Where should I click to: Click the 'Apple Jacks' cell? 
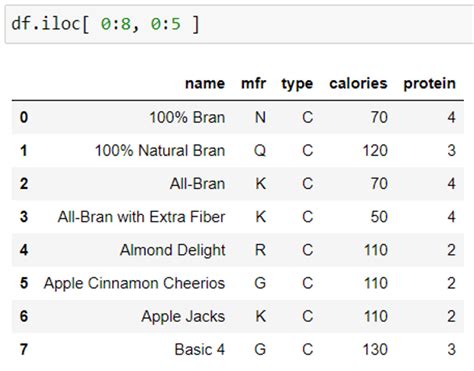pyautogui.click(x=183, y=317)
